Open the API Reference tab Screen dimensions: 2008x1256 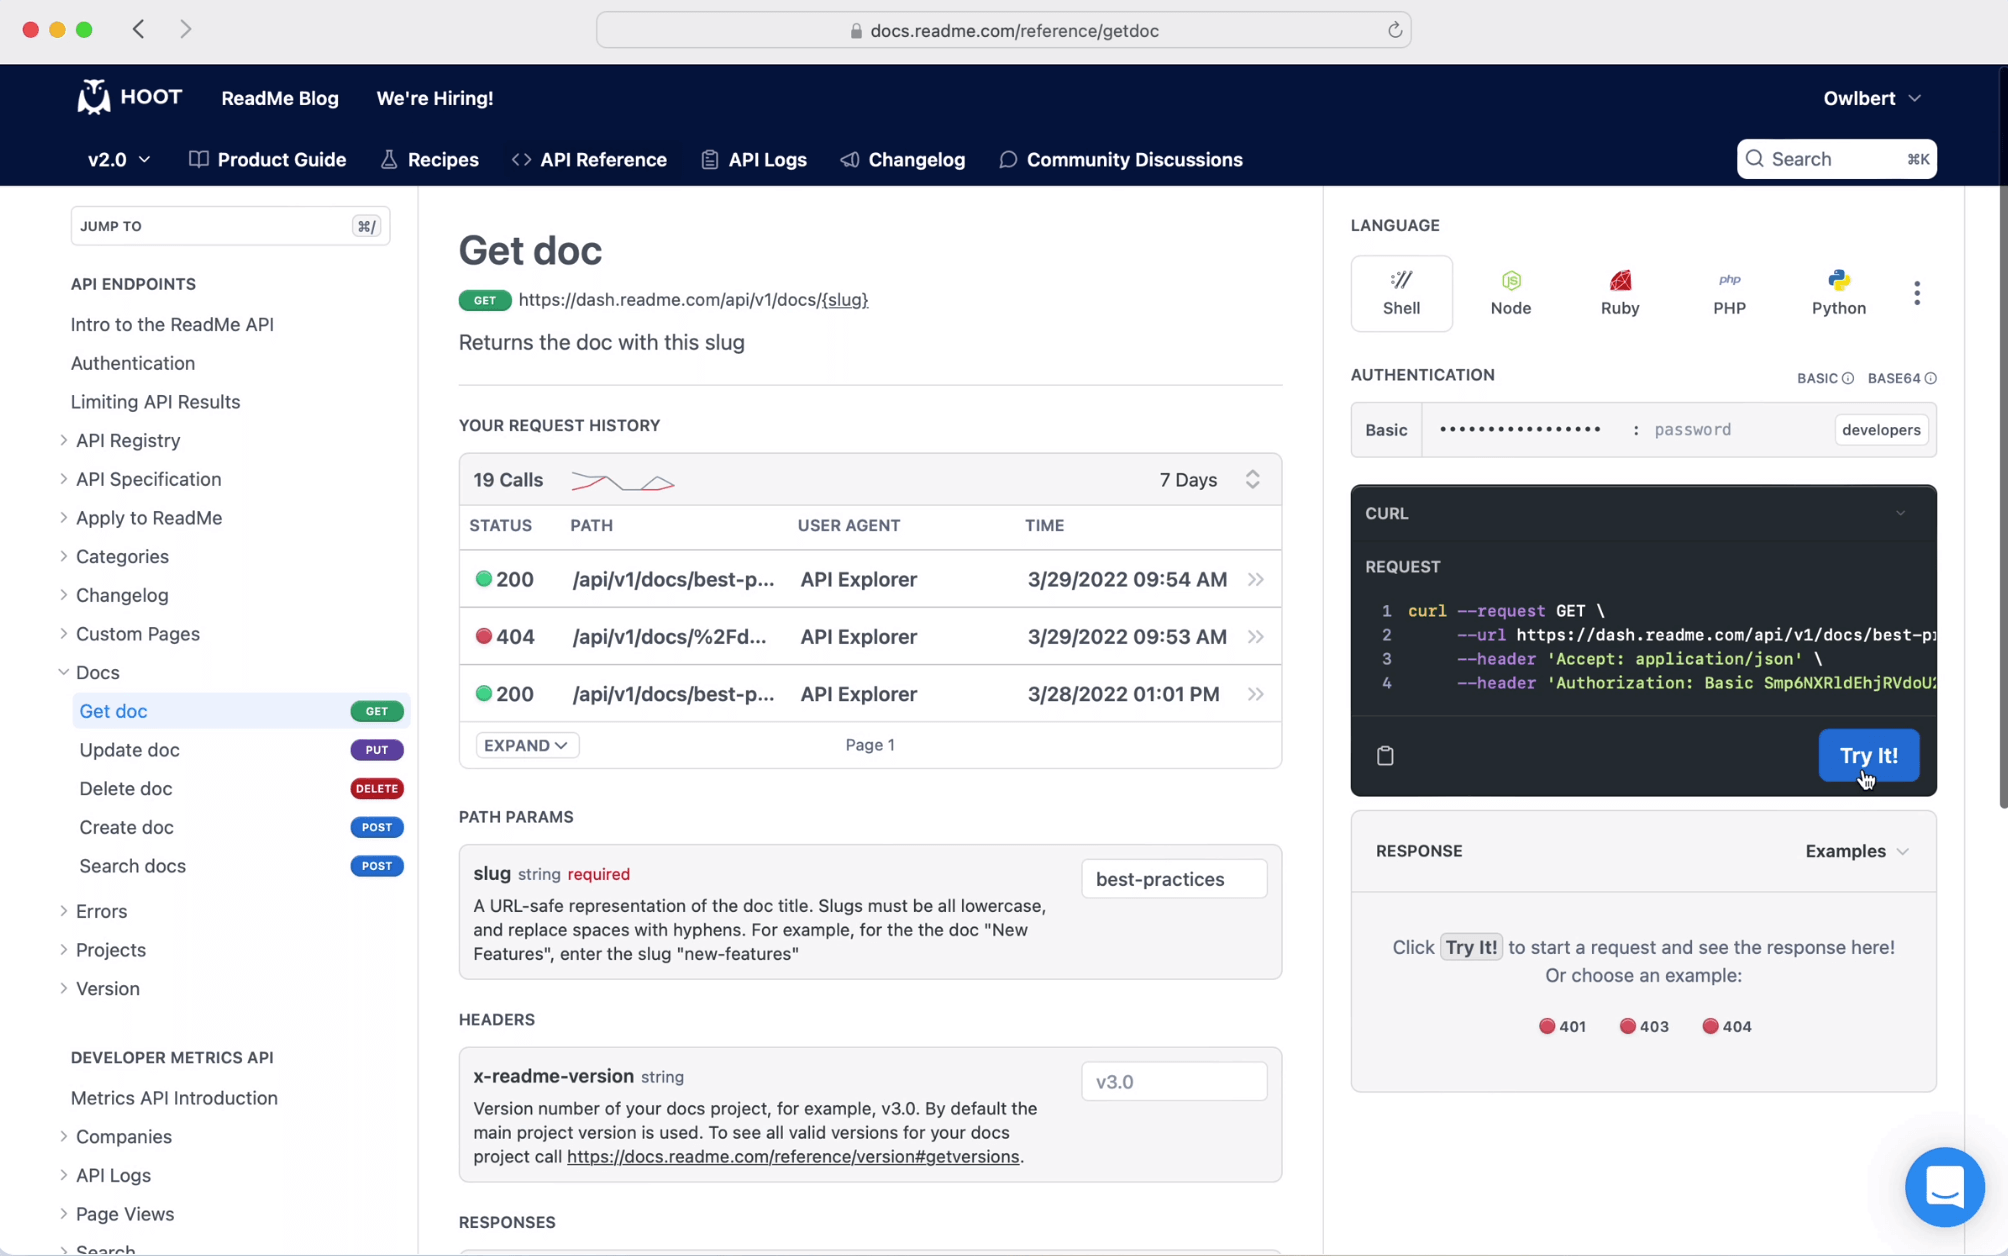589,159
